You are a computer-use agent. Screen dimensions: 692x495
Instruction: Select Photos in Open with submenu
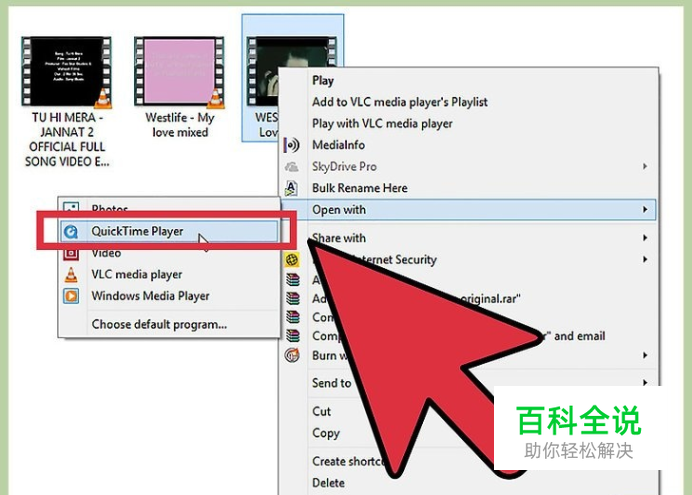110,207
